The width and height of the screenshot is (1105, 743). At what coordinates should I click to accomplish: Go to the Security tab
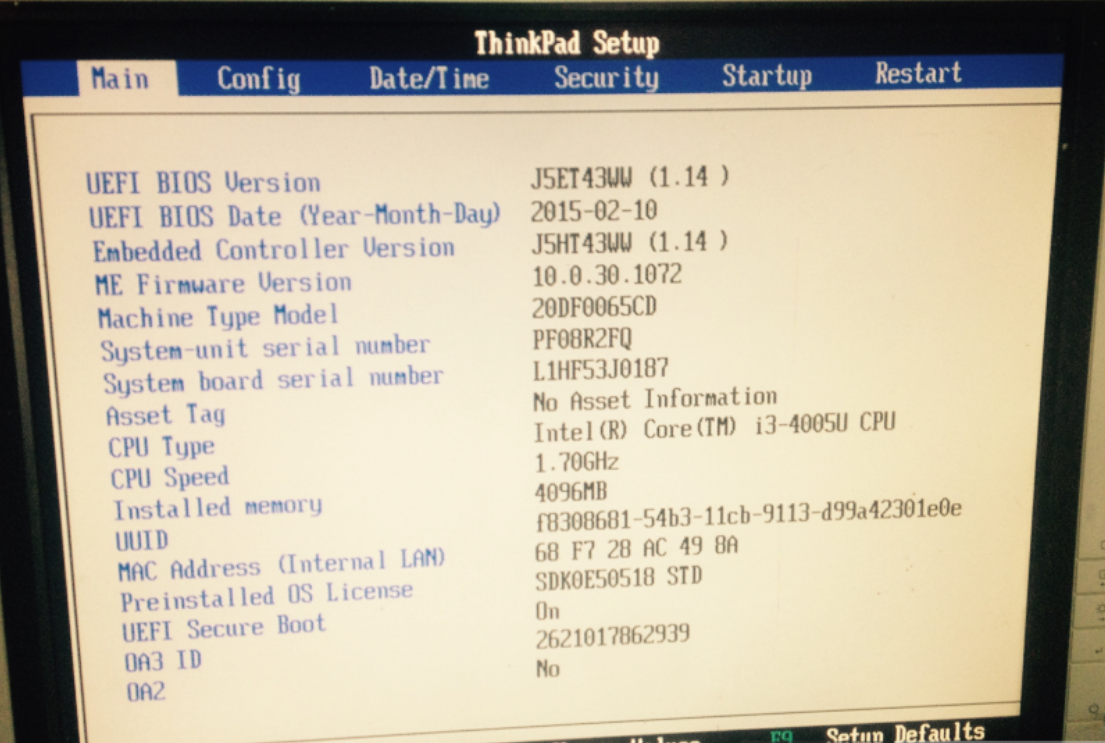tap(606, 77)
